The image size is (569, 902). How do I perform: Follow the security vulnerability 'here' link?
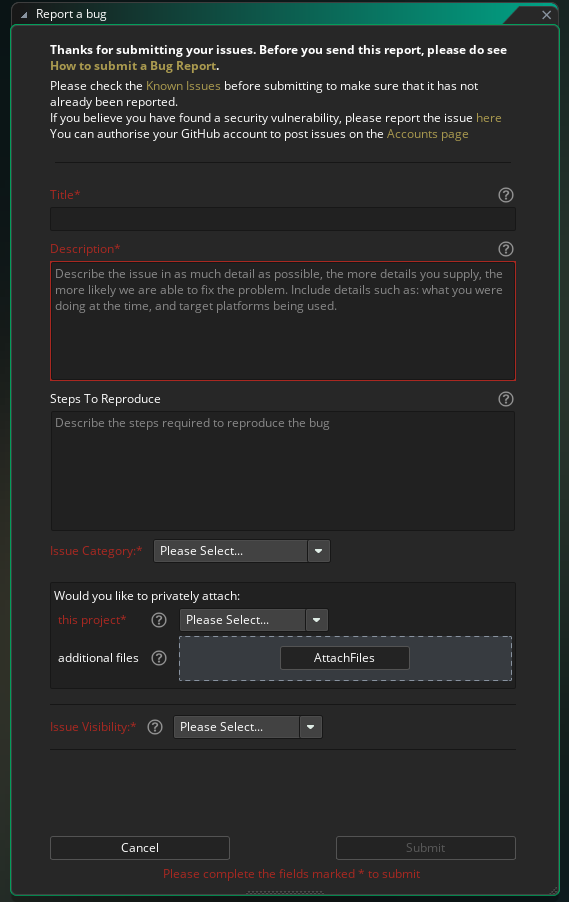pyautogui.click(x=488, y=118)
